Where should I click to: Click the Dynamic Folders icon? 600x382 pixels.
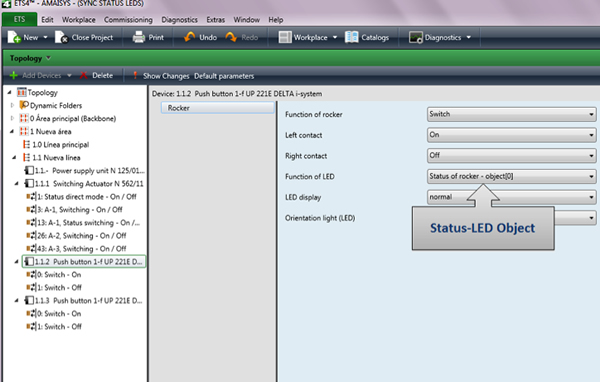pyautogui.click(x=24, y=105)
